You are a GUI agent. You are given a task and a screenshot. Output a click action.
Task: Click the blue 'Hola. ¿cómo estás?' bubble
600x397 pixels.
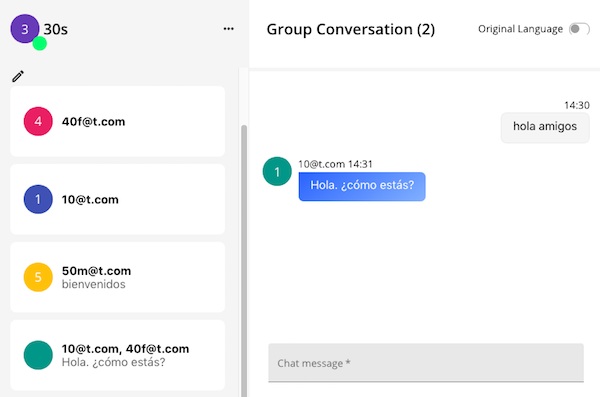point(362,186)
